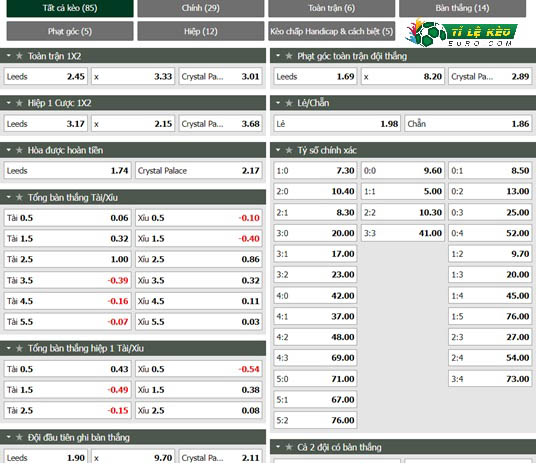Collapse the Toàn trận 1X2 section arrow
The height and width of the screenshot is (464, 536).
pyautogui.click(x=9, y=55)
